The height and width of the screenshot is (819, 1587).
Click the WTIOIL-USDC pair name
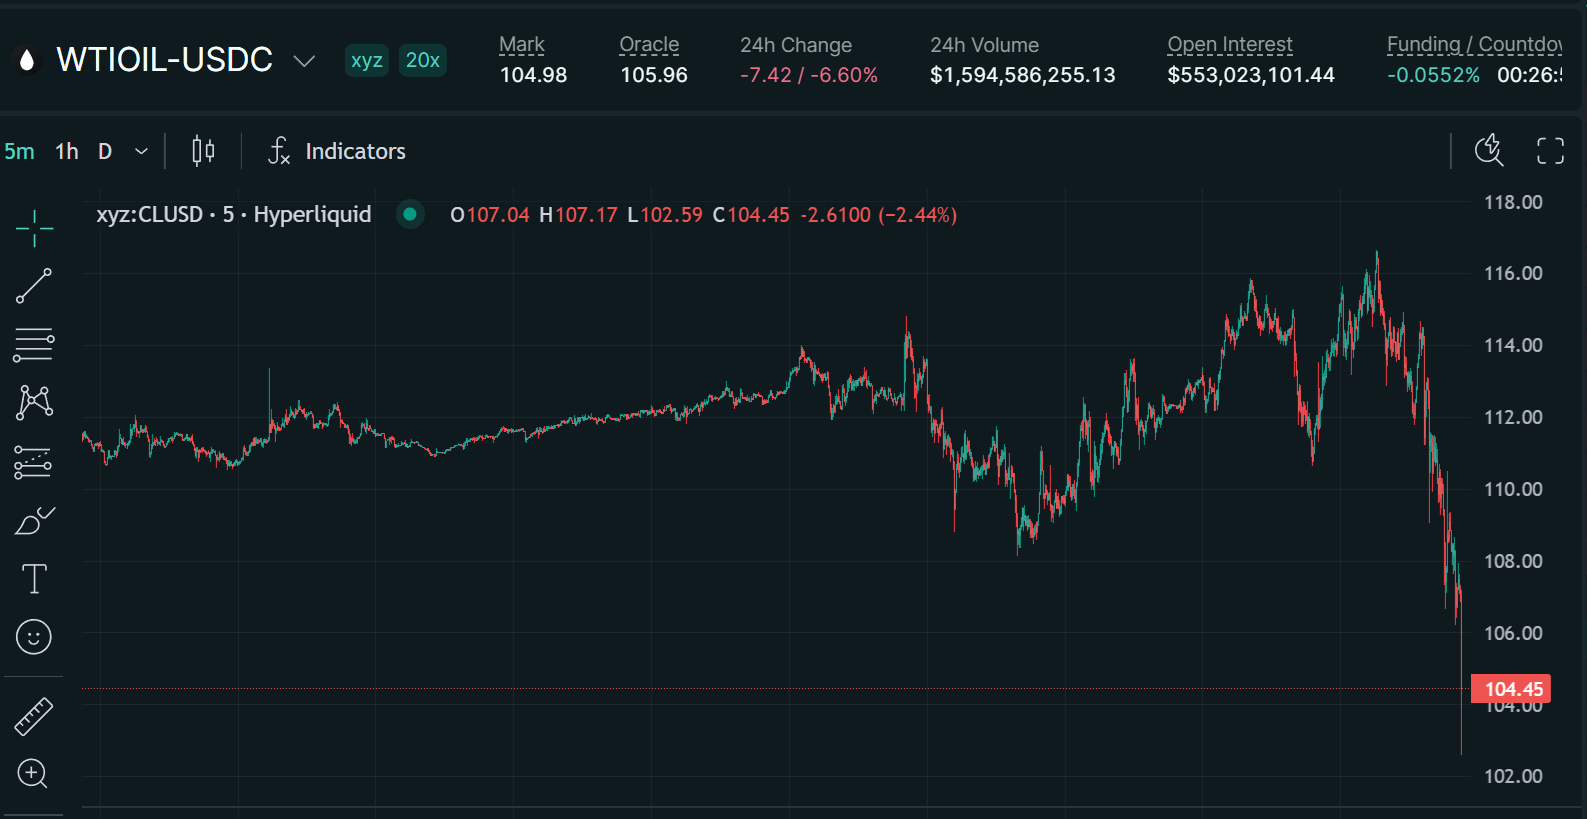point(165,60)
